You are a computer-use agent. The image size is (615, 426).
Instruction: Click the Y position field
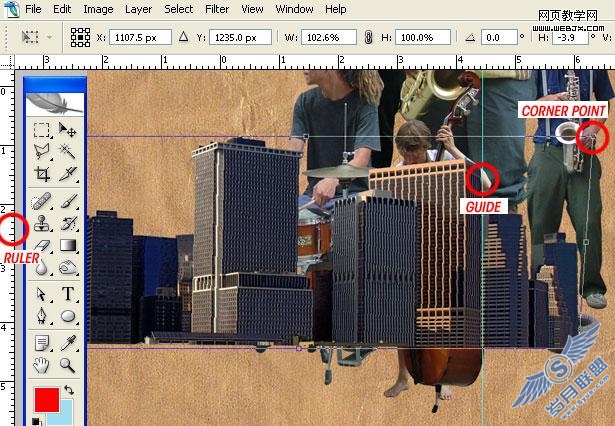pos(240,38)
